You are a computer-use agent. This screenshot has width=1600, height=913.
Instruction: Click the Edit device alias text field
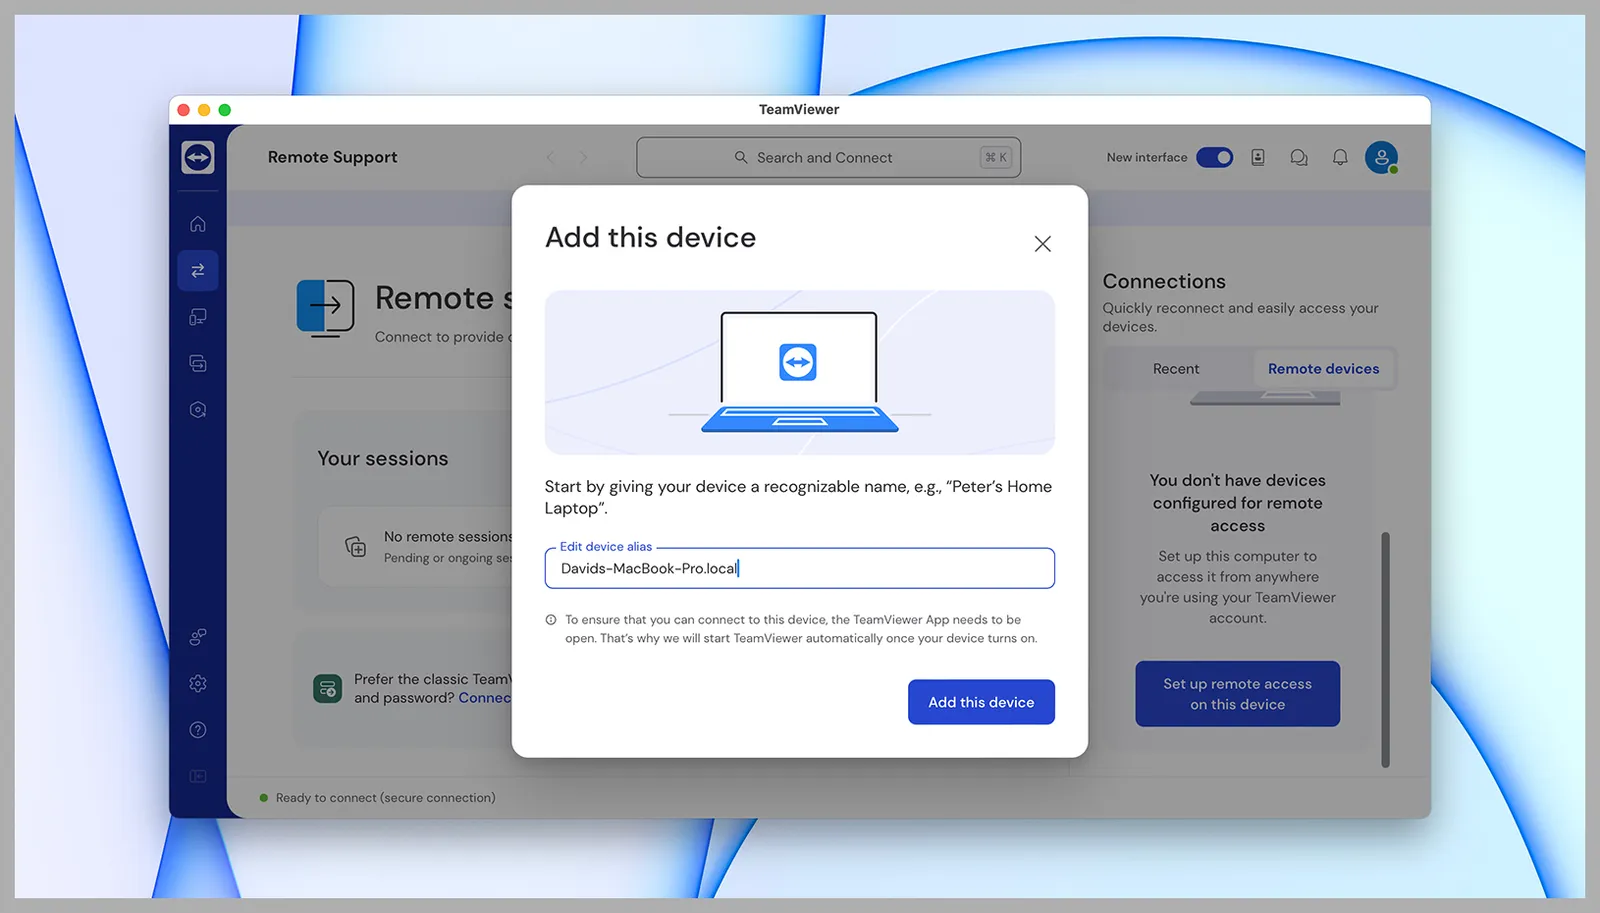798,568
